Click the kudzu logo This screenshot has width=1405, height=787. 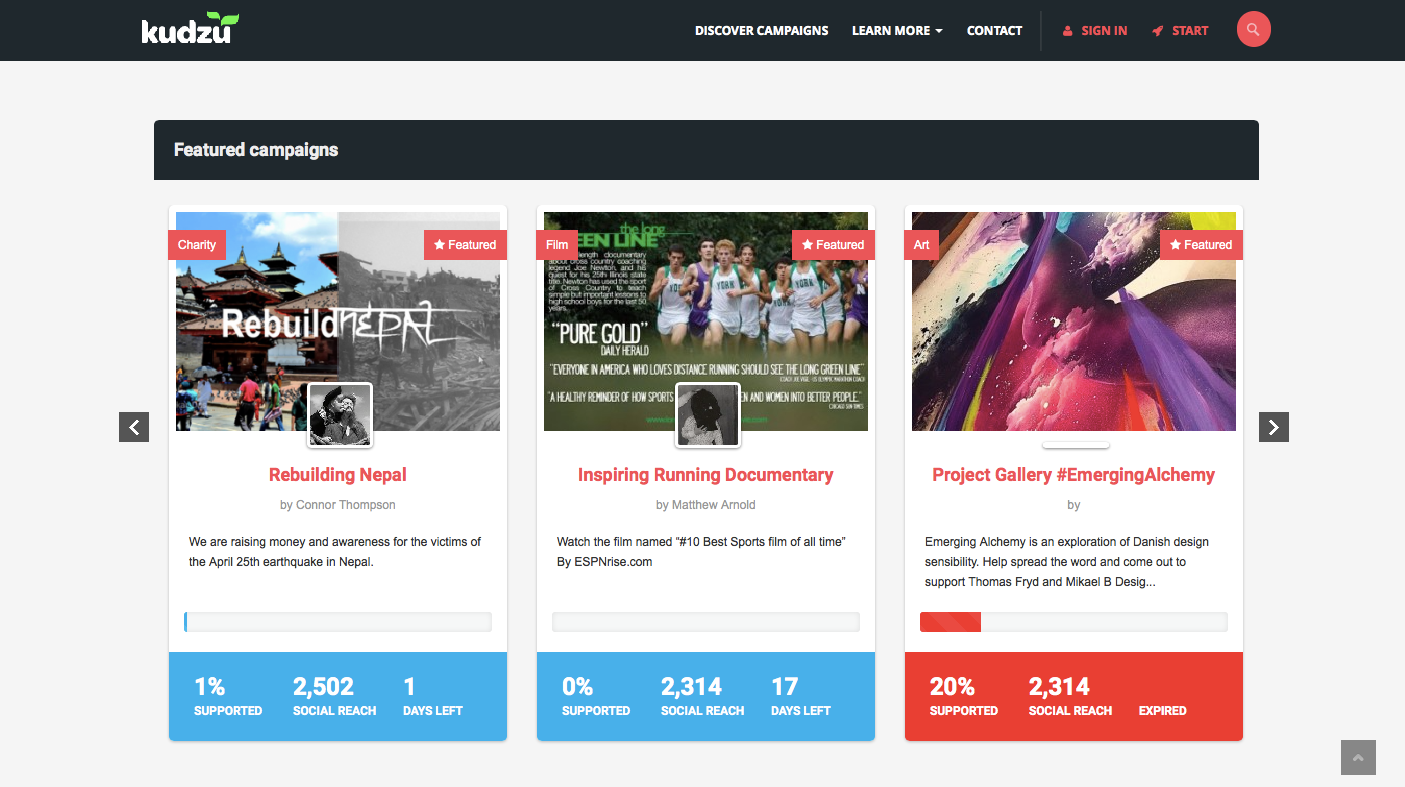pyautogui.click(x=190, y=28)
